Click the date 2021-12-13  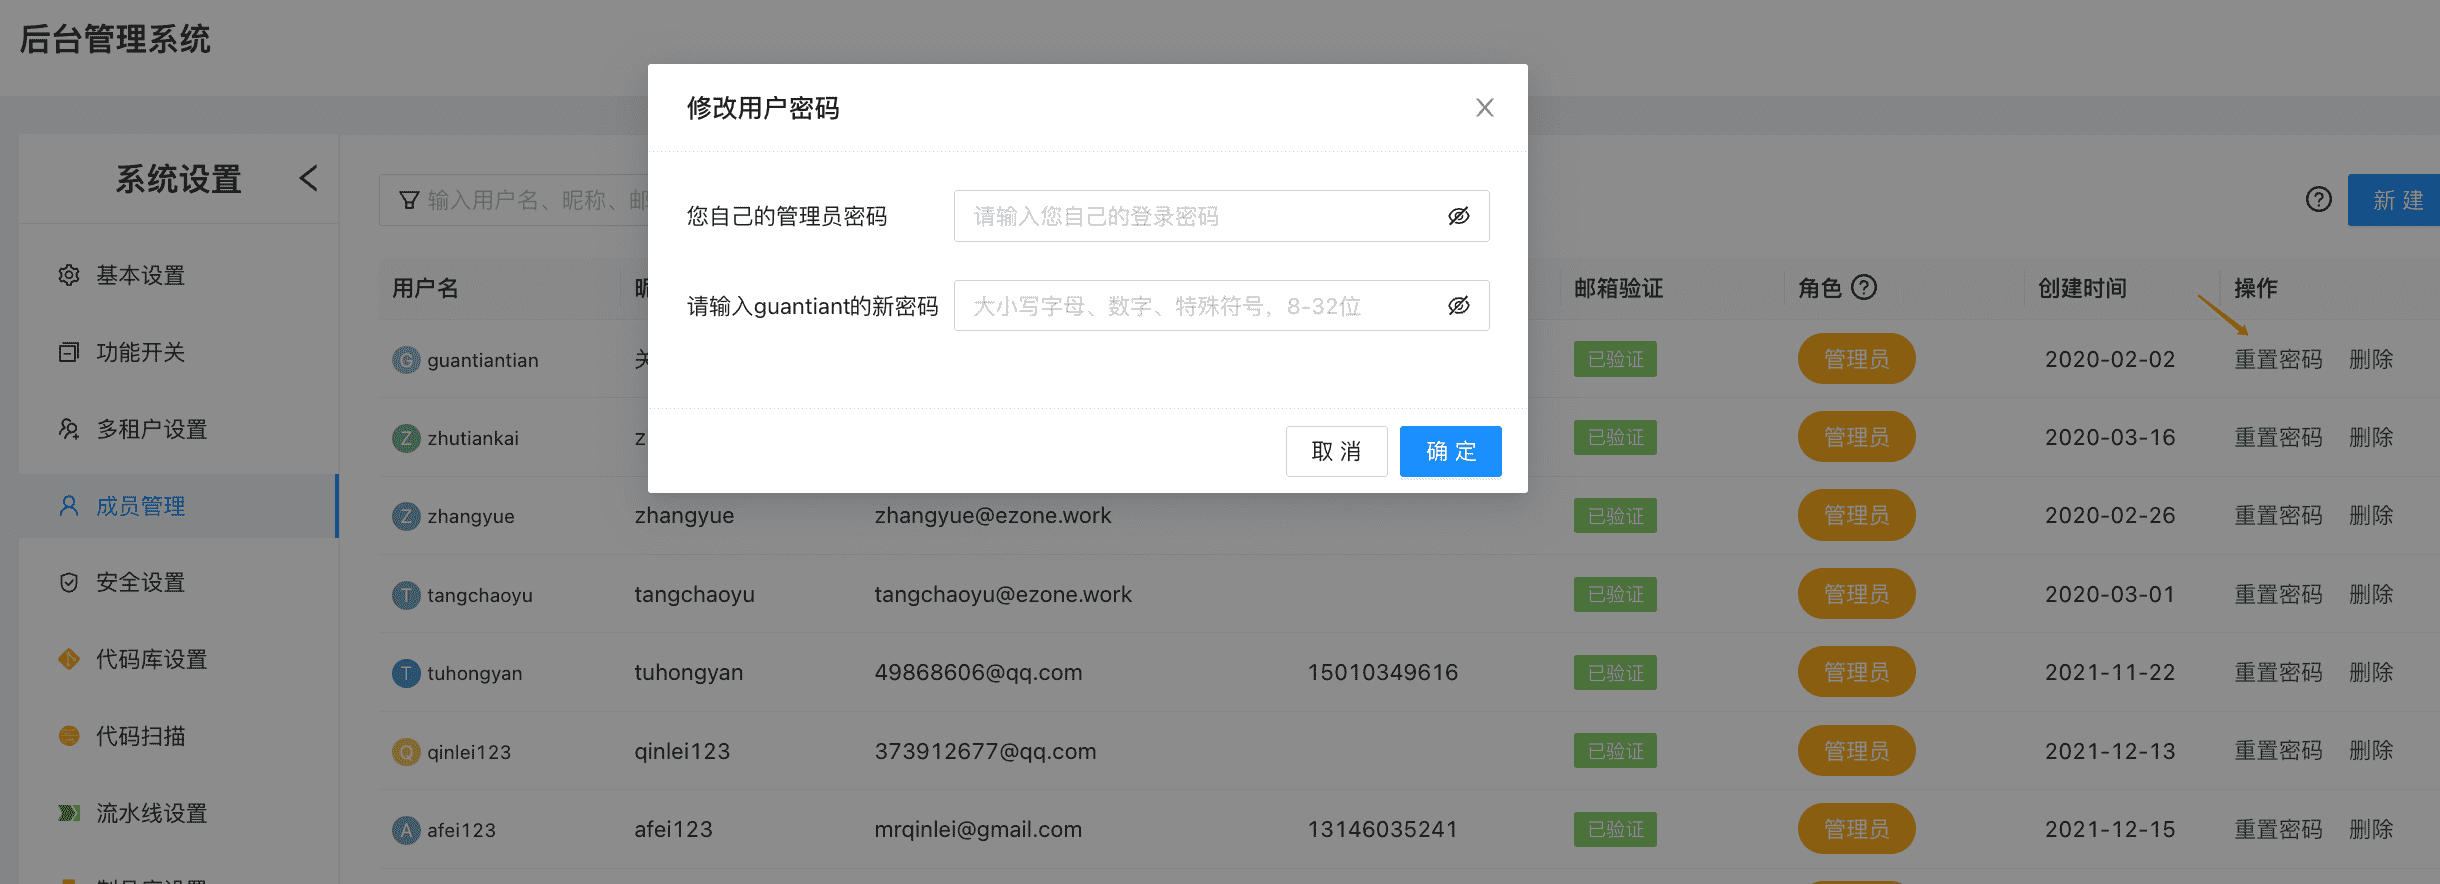point(2110,750)
